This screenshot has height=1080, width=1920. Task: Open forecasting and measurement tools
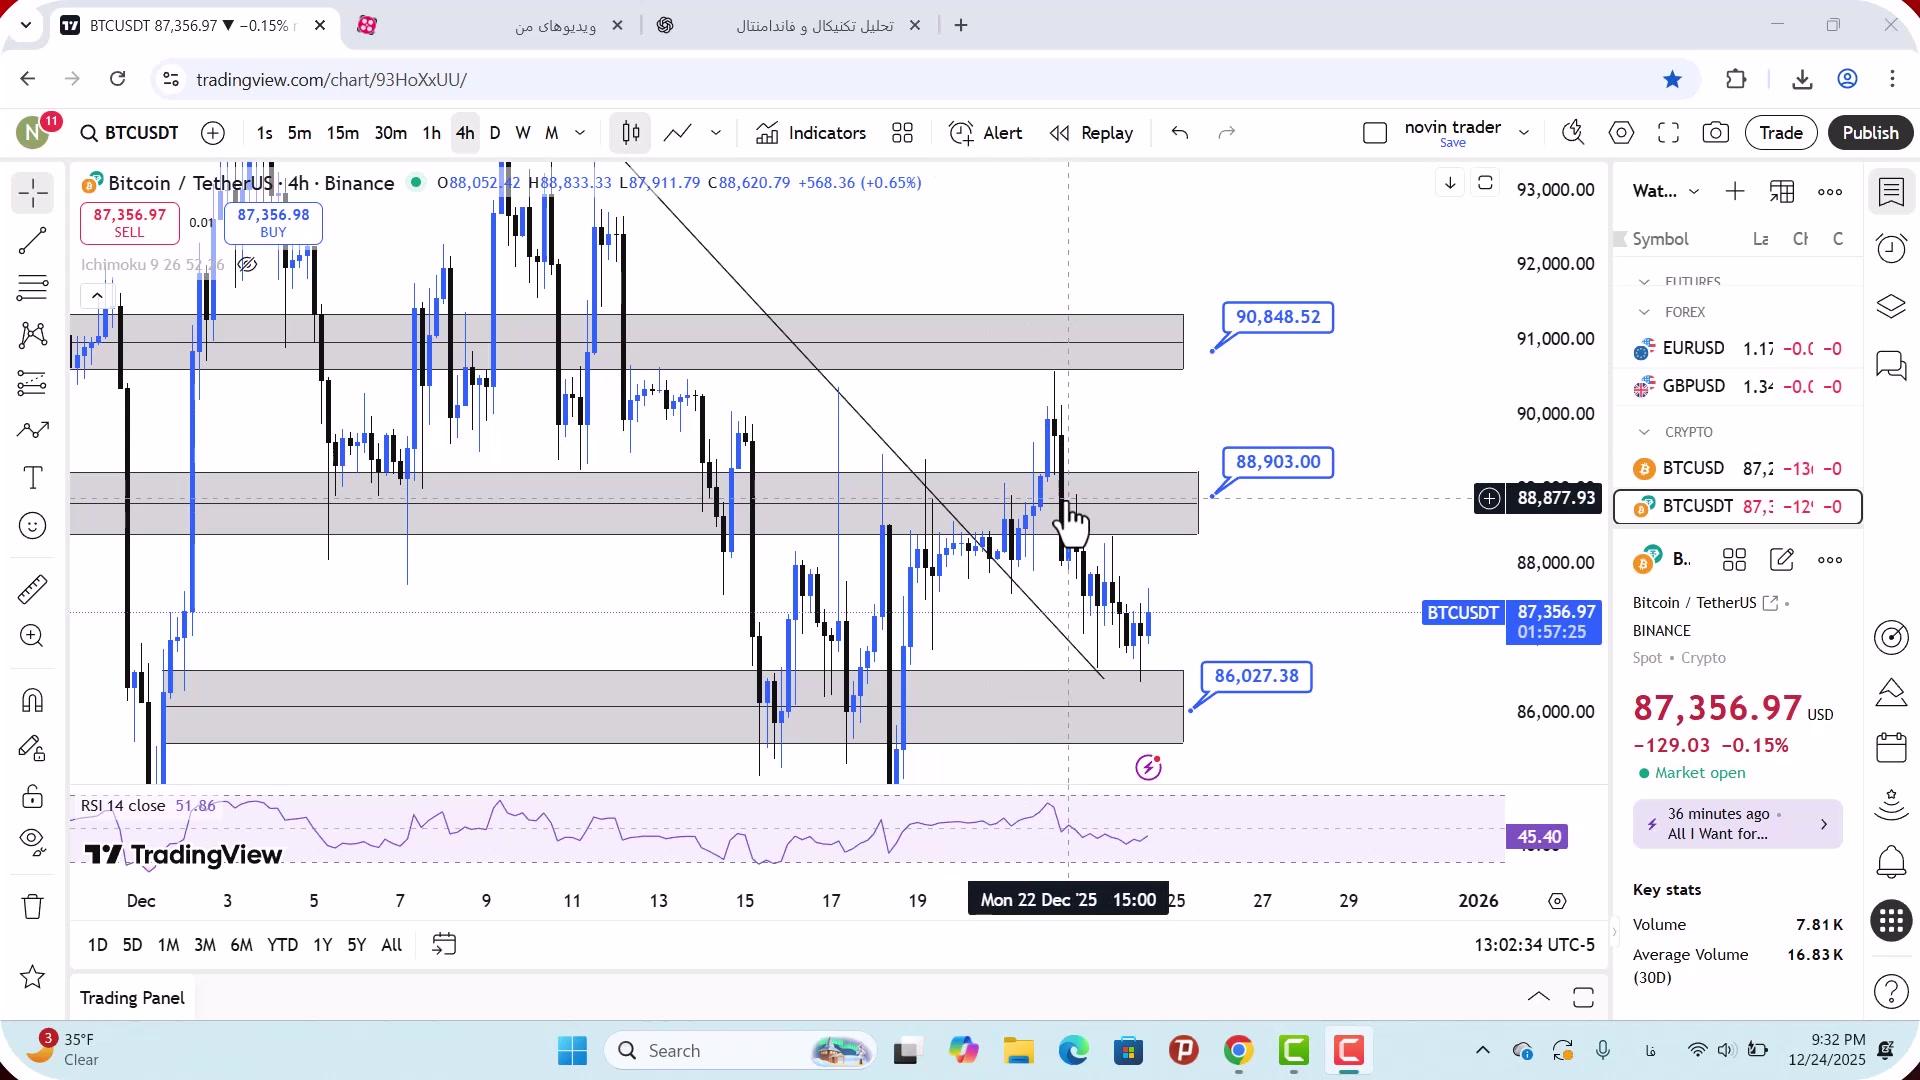click(x=33, y=383)
